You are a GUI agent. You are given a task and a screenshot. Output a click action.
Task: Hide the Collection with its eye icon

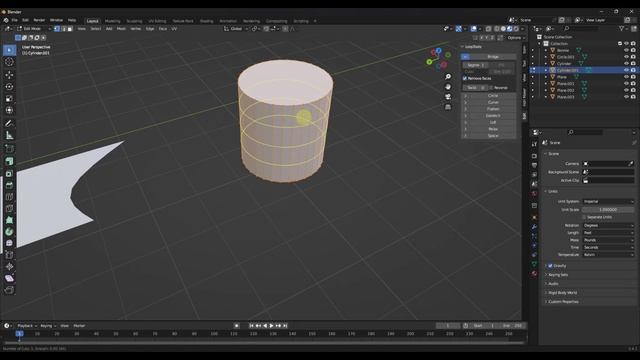(x=626, y=44)
